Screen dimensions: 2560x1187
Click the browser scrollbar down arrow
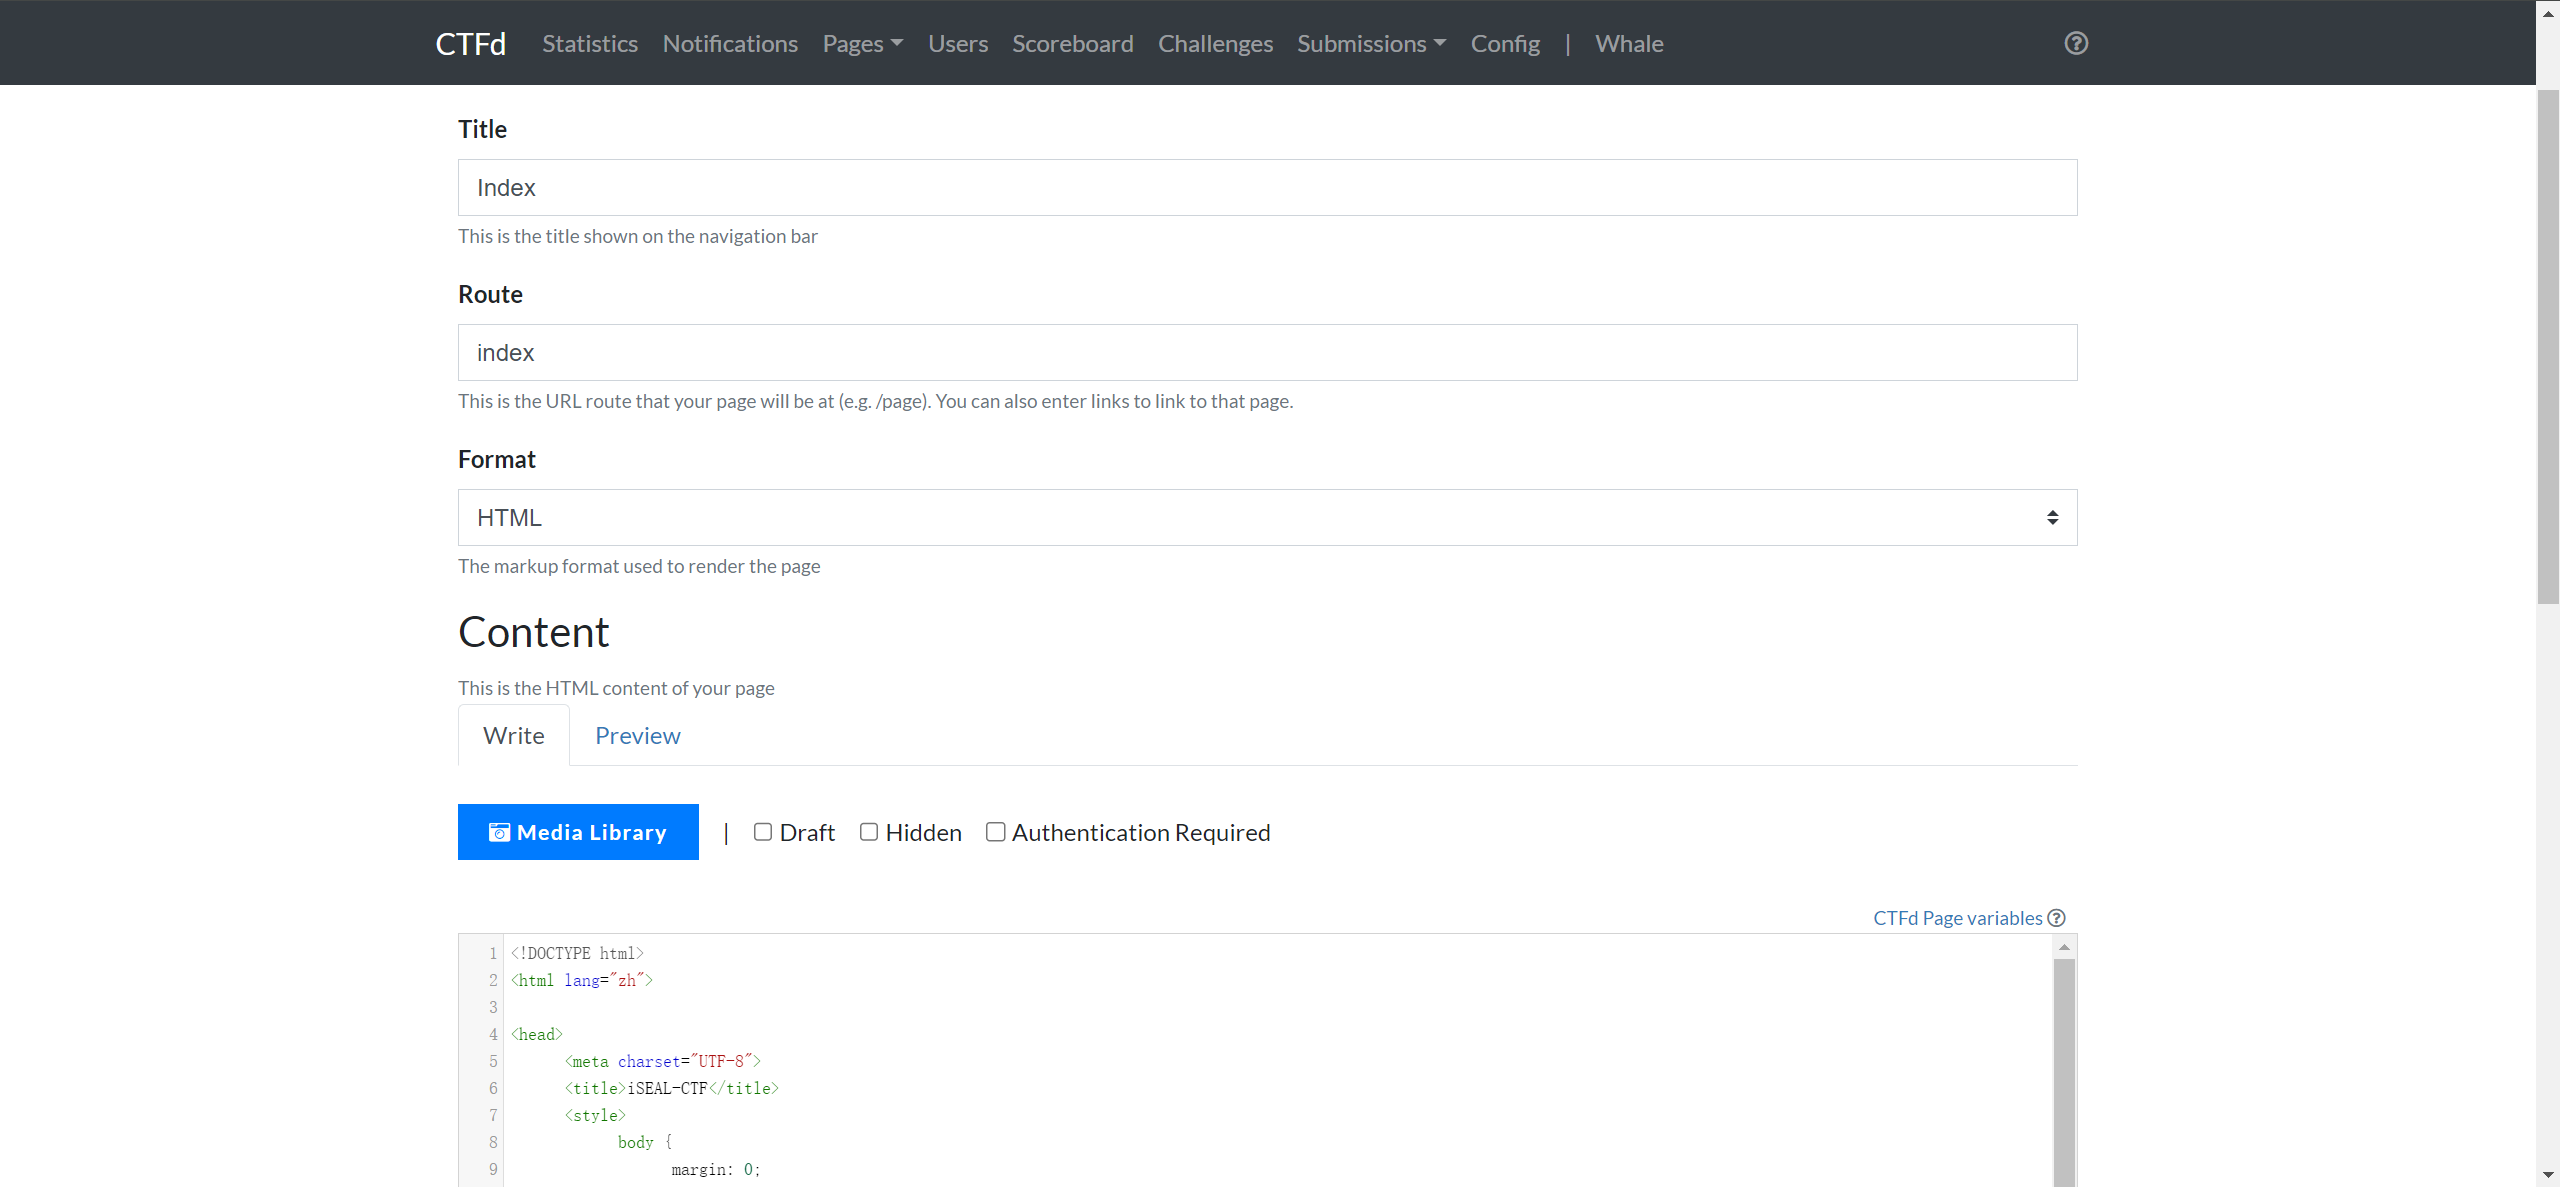(2548, 1175)
